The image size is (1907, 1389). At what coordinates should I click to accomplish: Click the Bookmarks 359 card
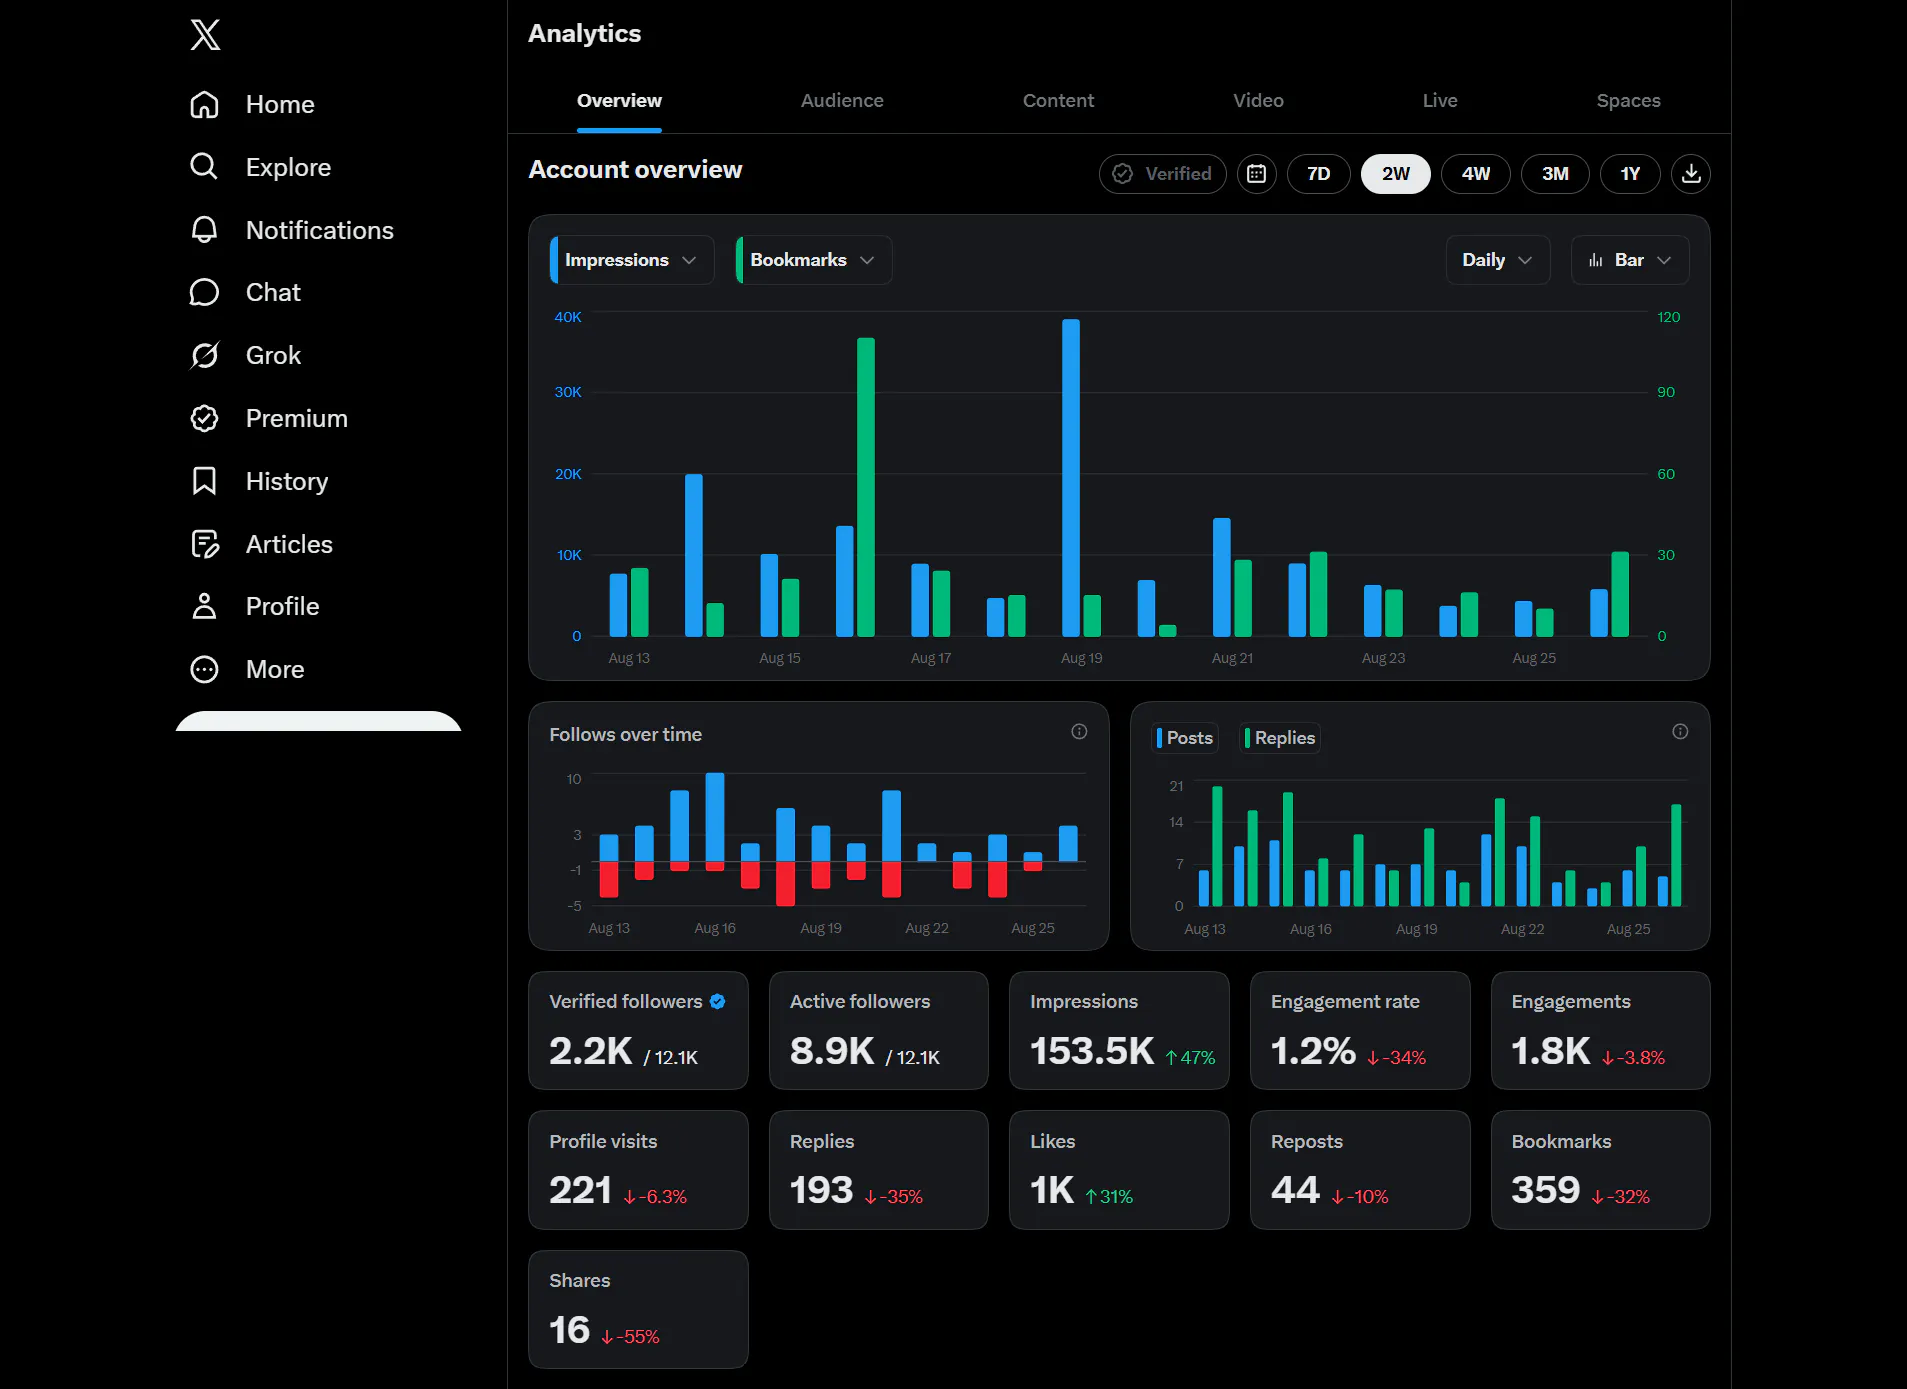[1600, 1170]
